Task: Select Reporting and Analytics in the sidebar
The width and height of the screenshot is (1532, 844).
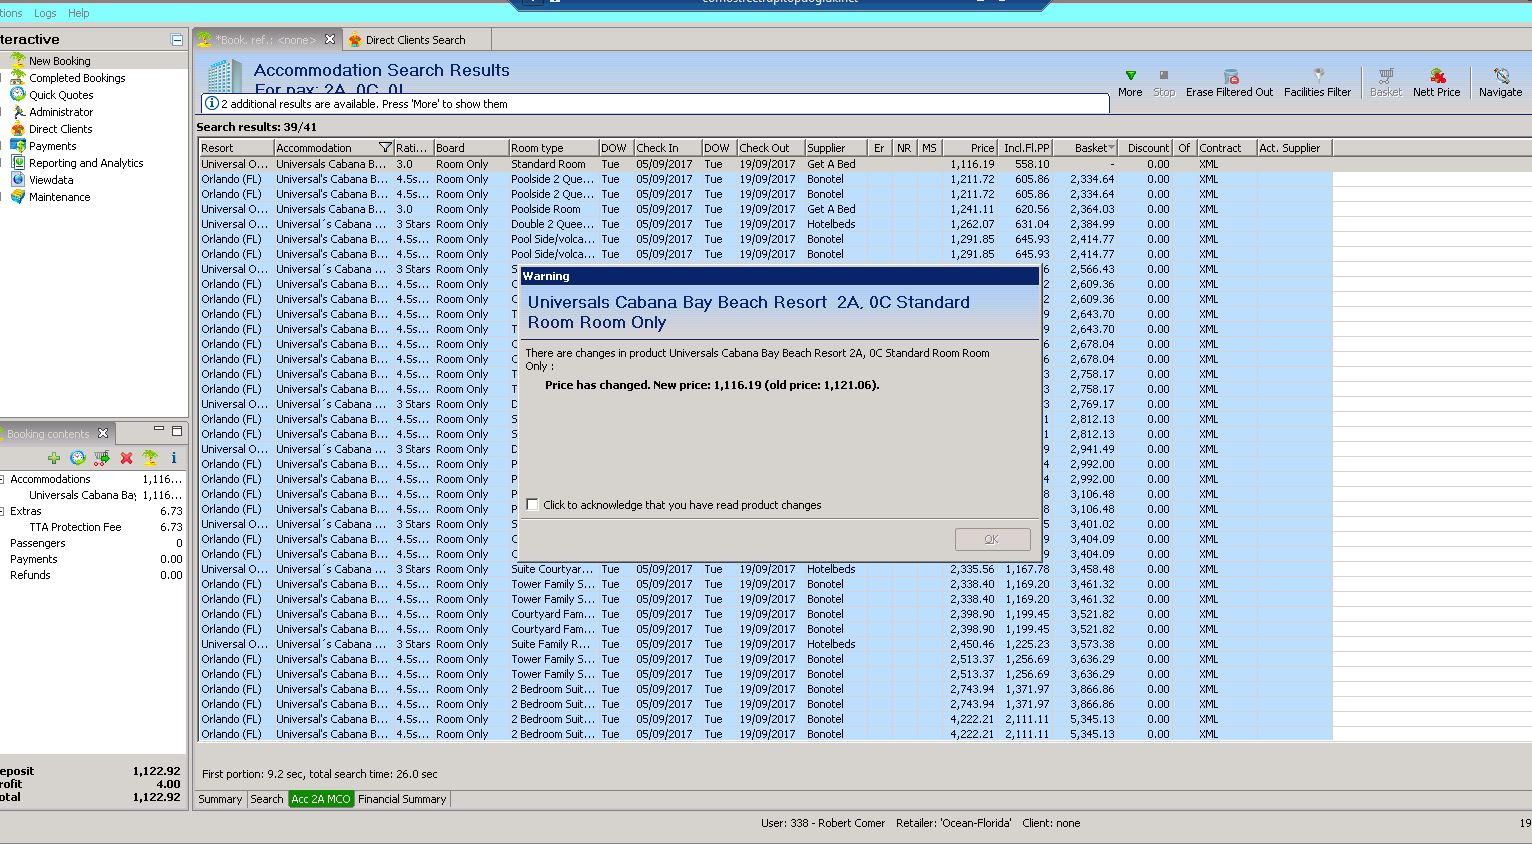Action: [85, 163]
